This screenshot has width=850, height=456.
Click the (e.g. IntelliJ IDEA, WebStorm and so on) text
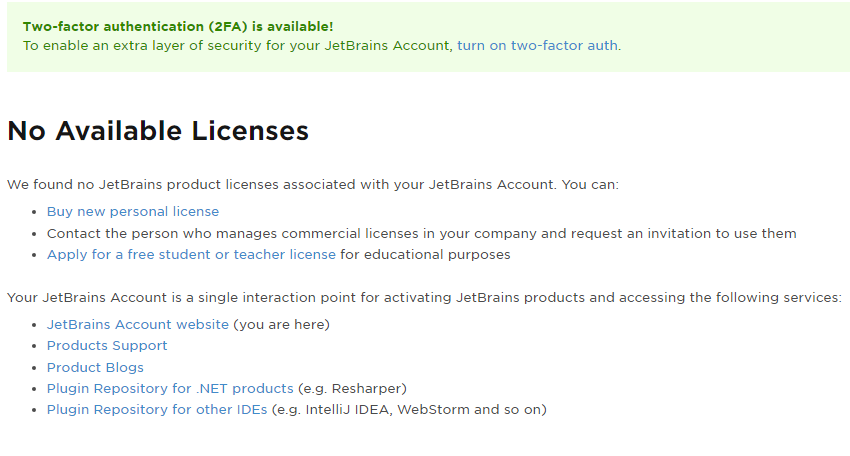[x=409, y=410]
